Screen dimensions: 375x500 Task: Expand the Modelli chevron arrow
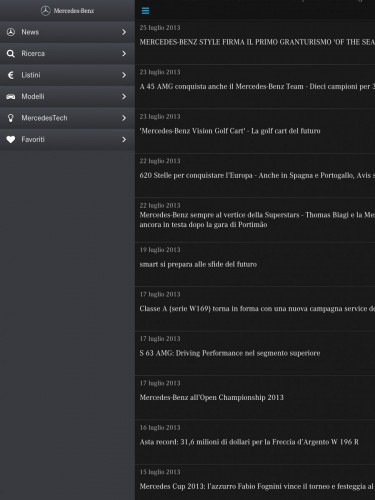[124, 96]
